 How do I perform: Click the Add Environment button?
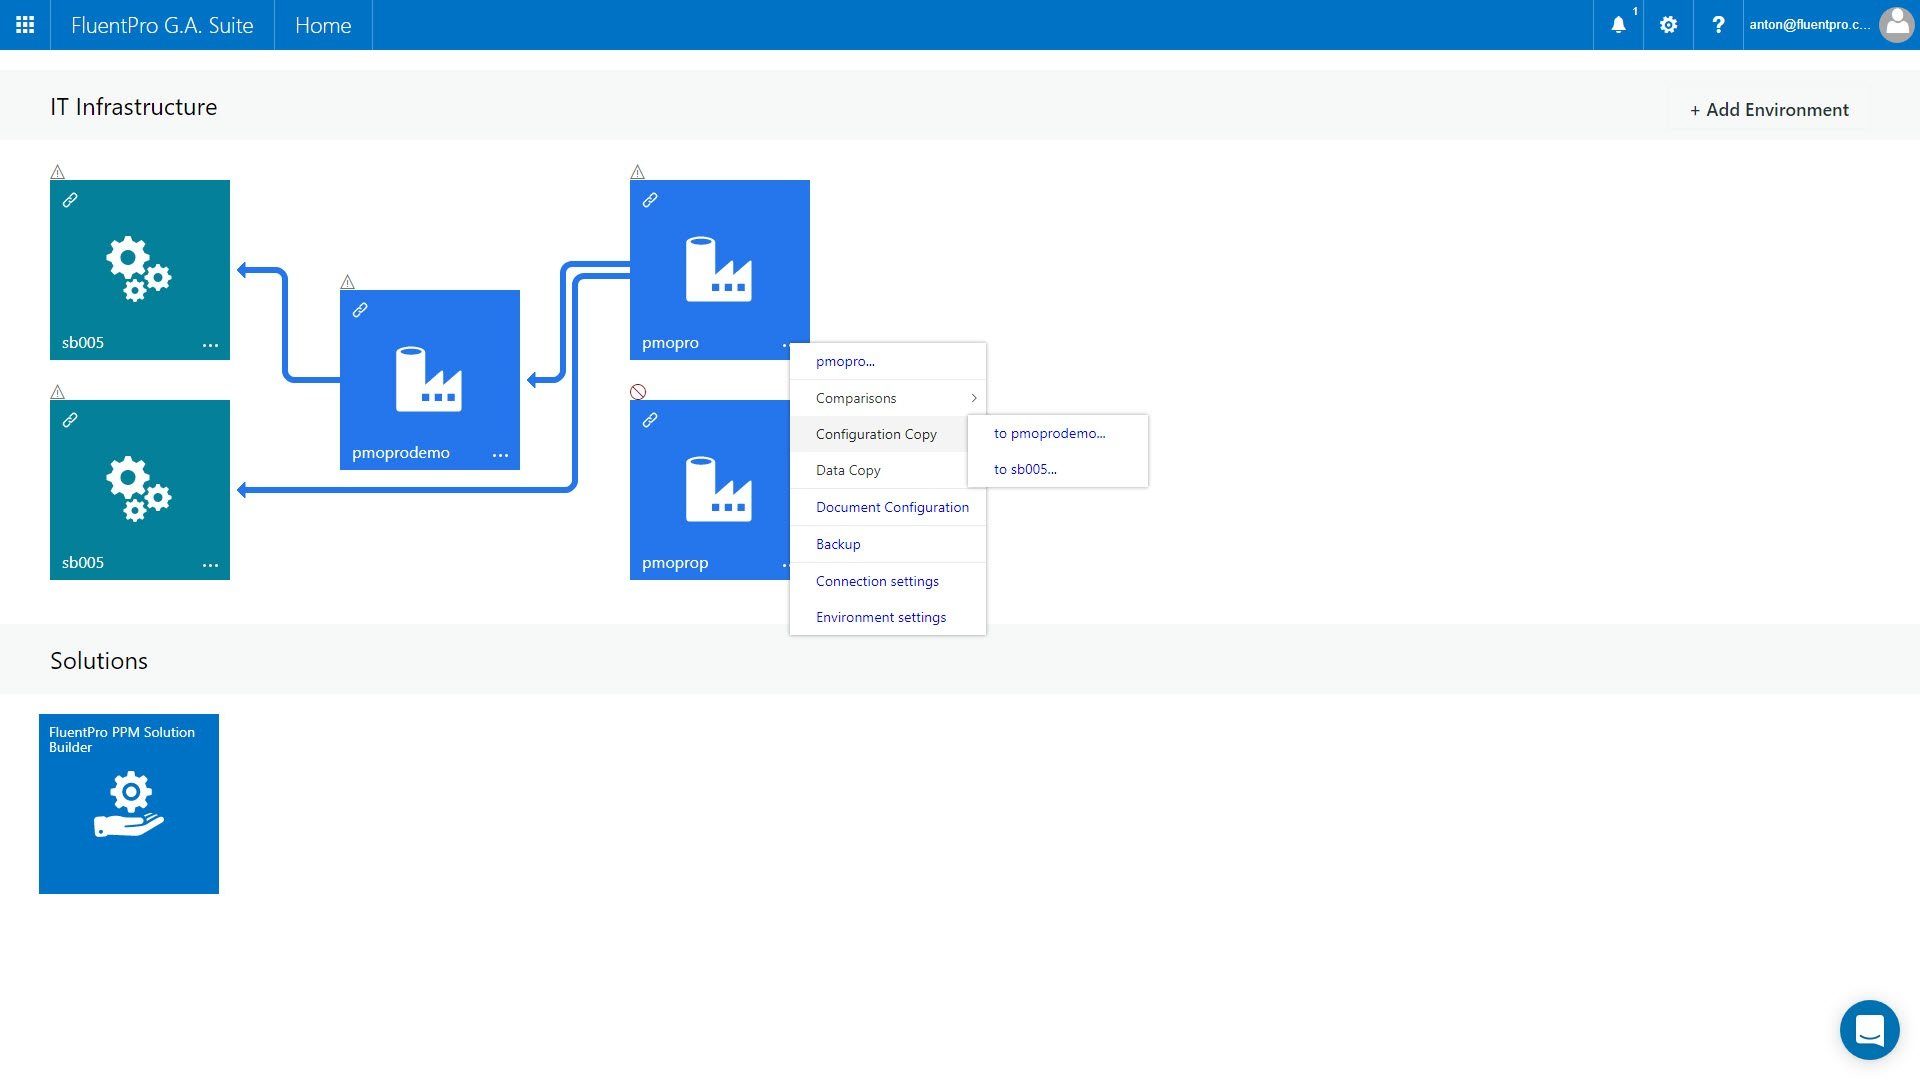[x=1769, y=109]
